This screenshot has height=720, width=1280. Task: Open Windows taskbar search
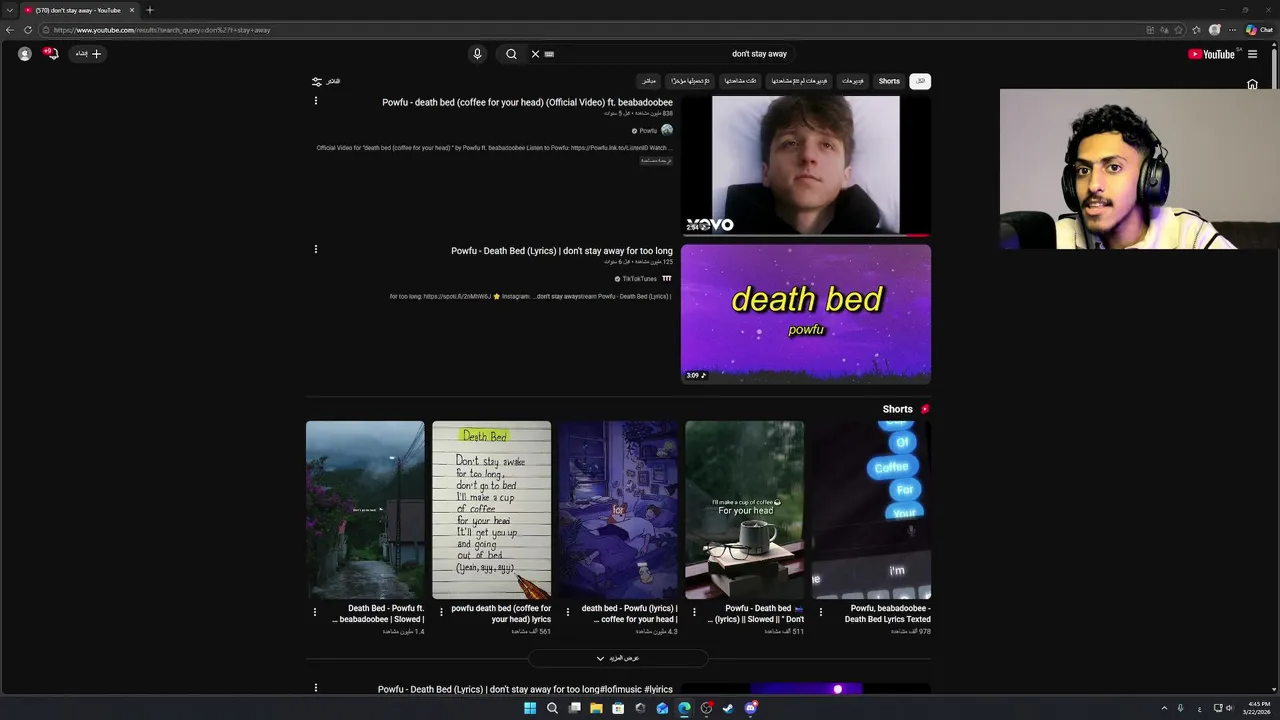point(552,708)
